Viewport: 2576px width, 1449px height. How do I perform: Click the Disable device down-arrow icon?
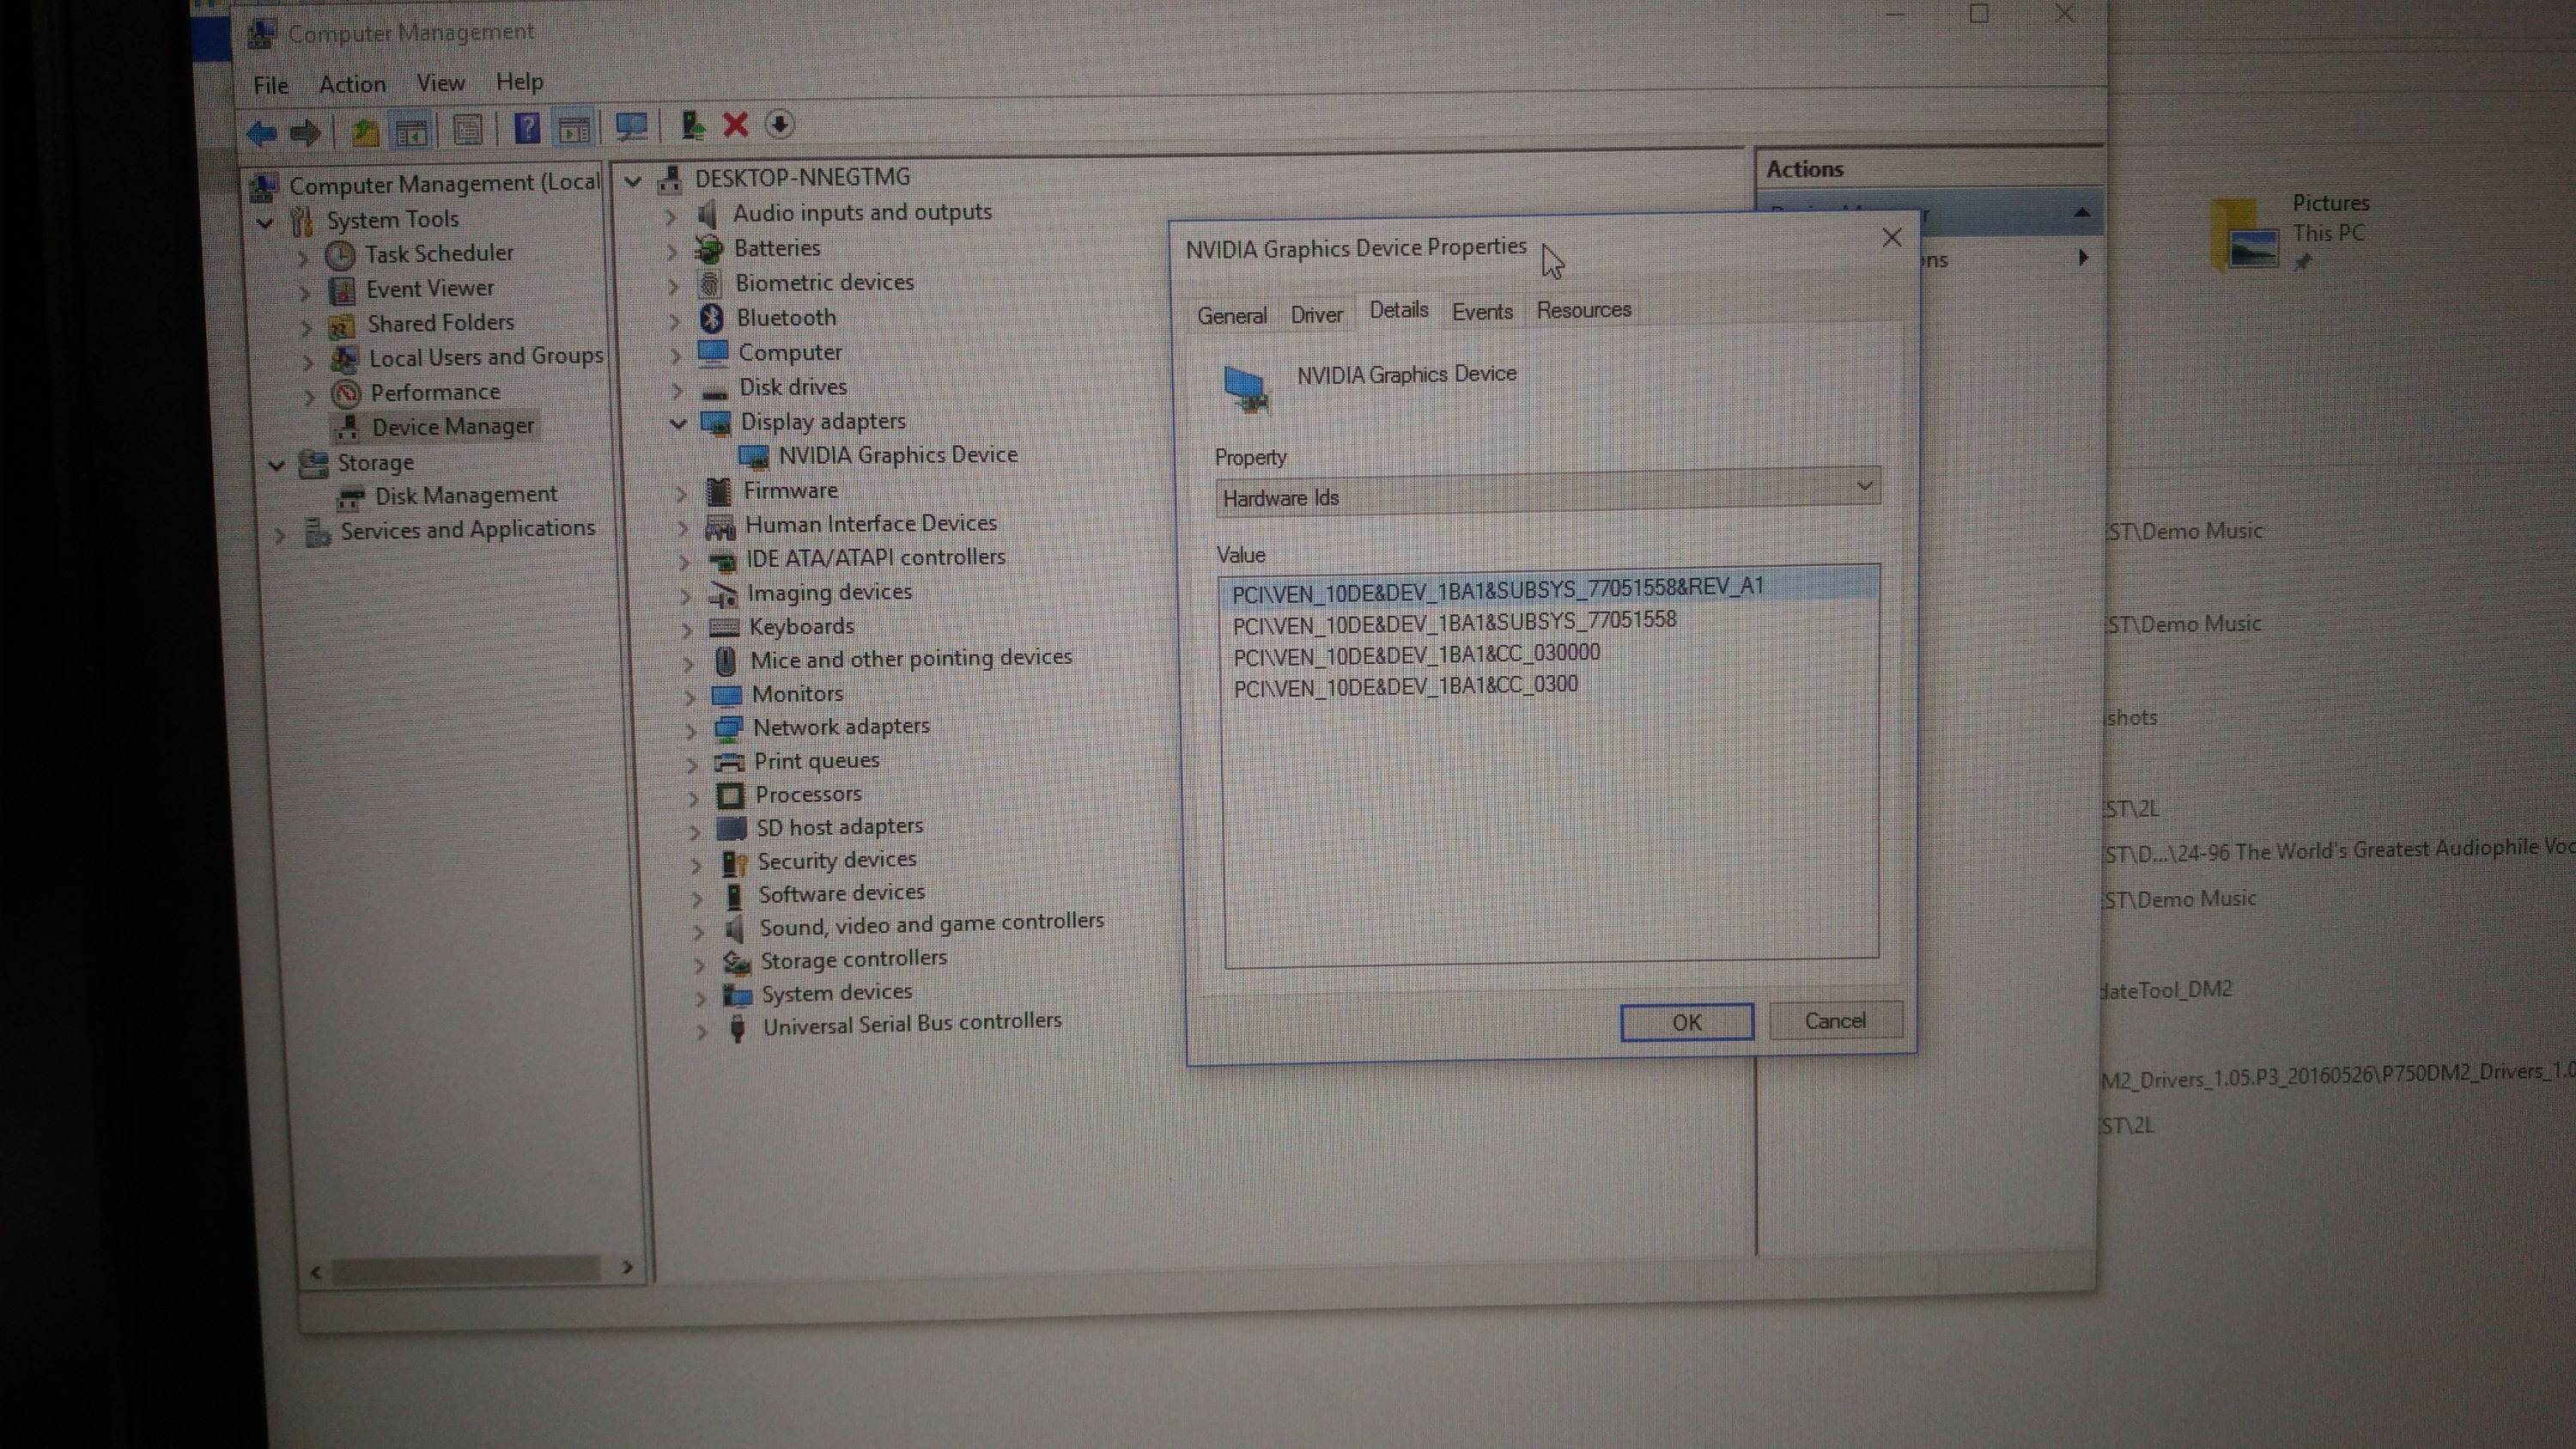[779, 124]
